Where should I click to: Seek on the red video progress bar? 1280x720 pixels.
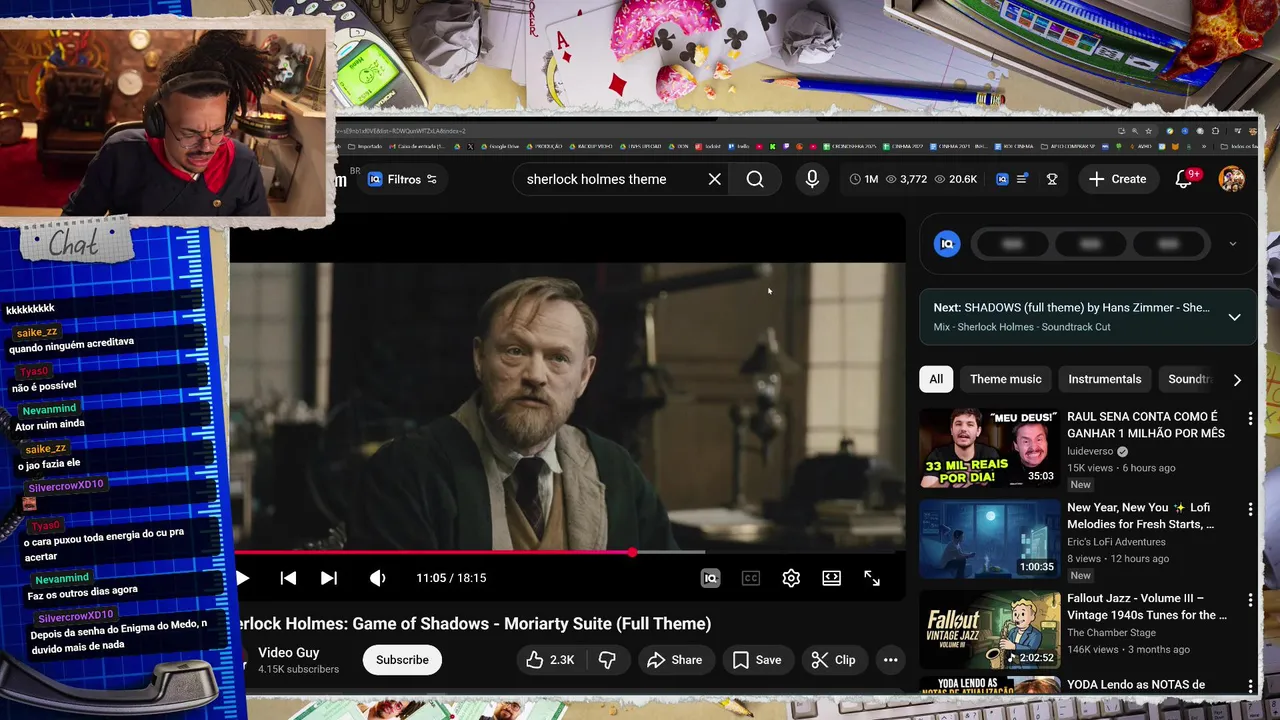568,552
